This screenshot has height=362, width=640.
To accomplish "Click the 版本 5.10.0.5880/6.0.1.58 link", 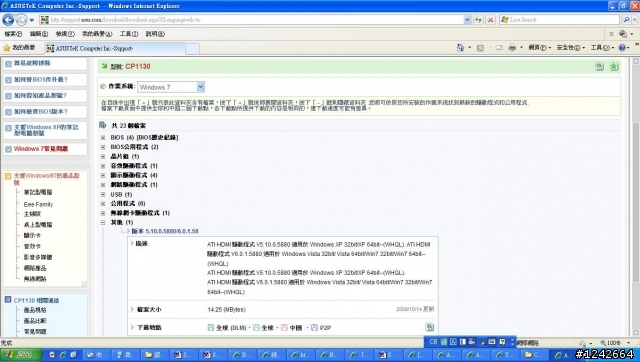I will (165, 231).
